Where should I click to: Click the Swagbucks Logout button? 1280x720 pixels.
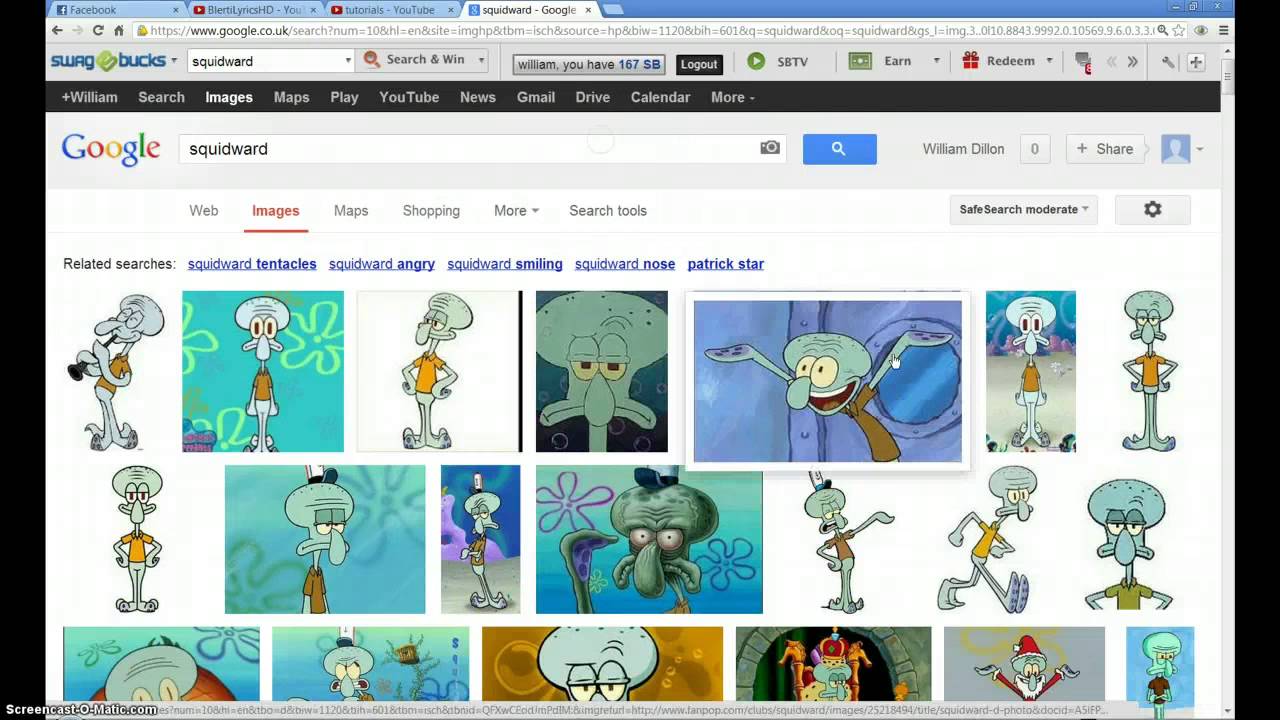[699, 64]
